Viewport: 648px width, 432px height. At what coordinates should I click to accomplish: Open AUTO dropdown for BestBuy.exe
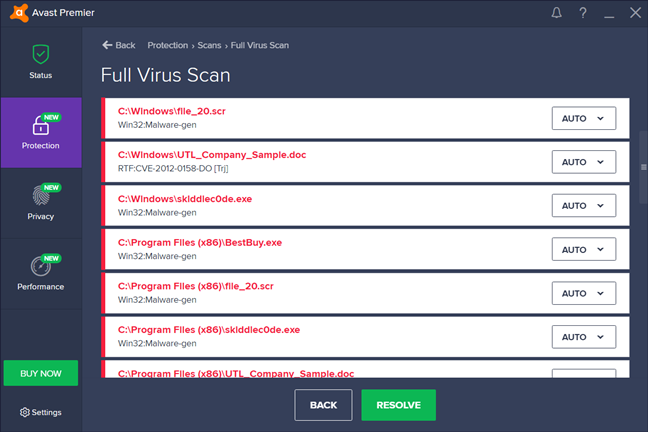(584, 249)
